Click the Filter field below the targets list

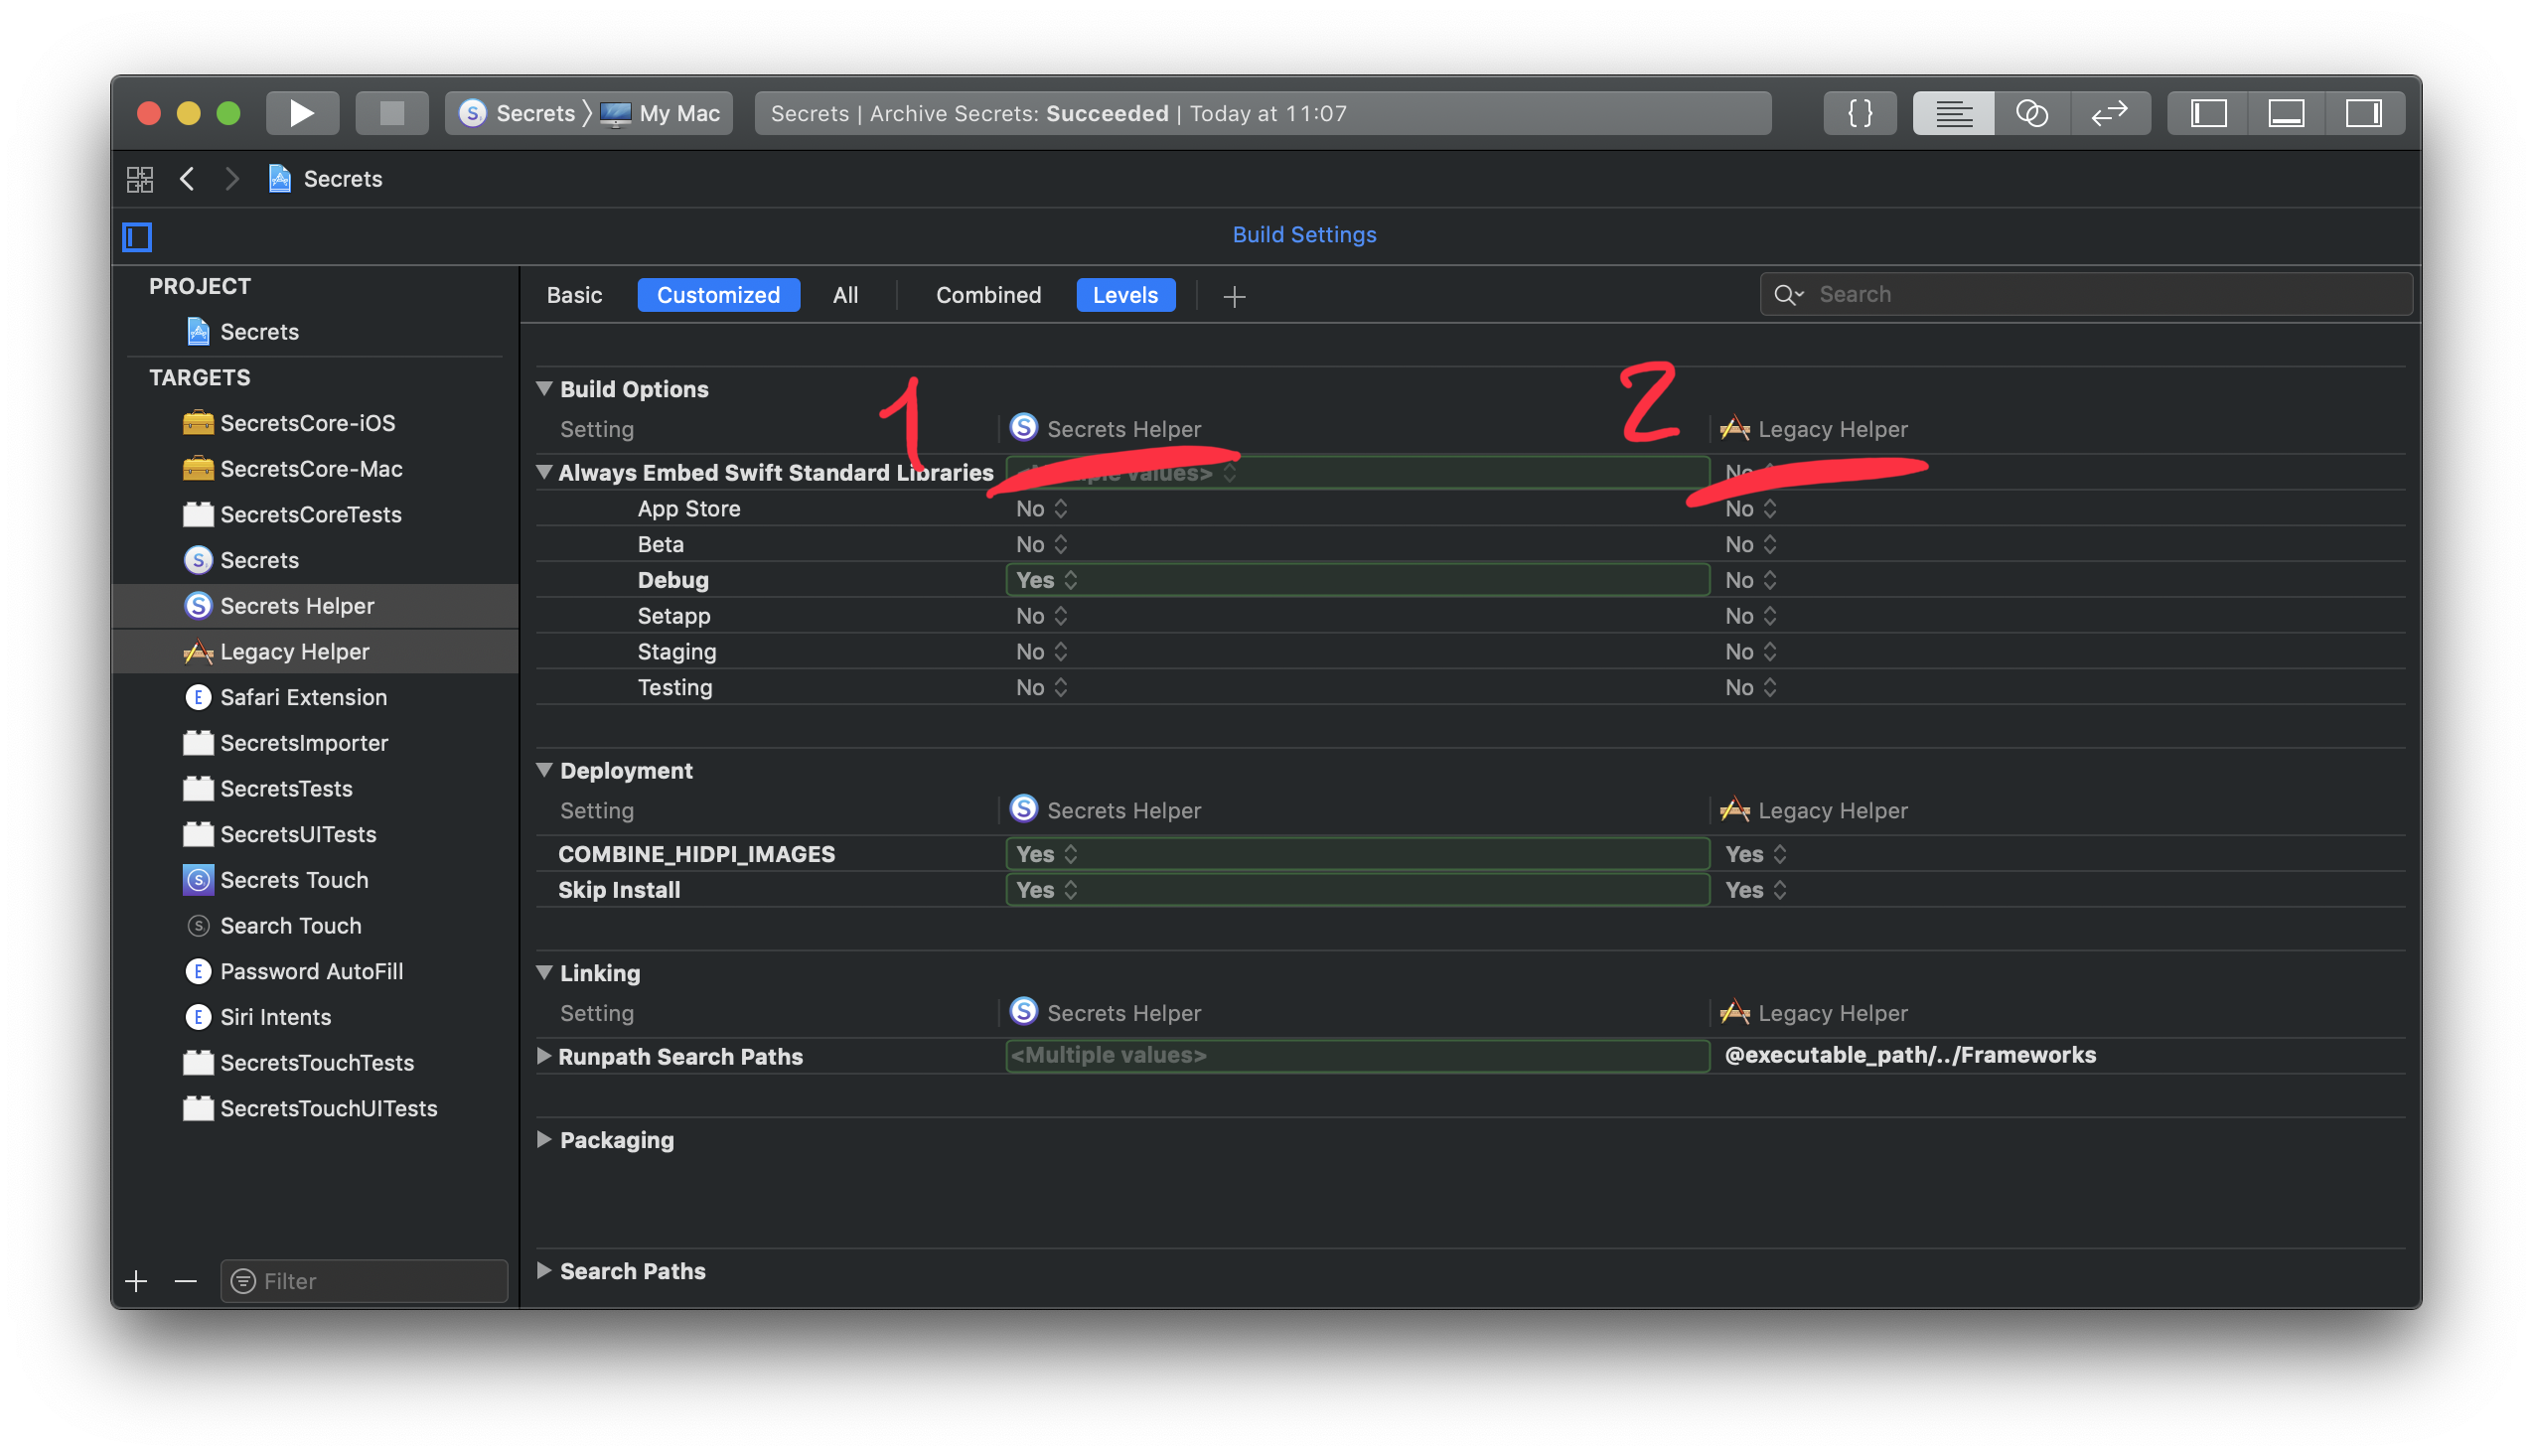coord(363,1280)
